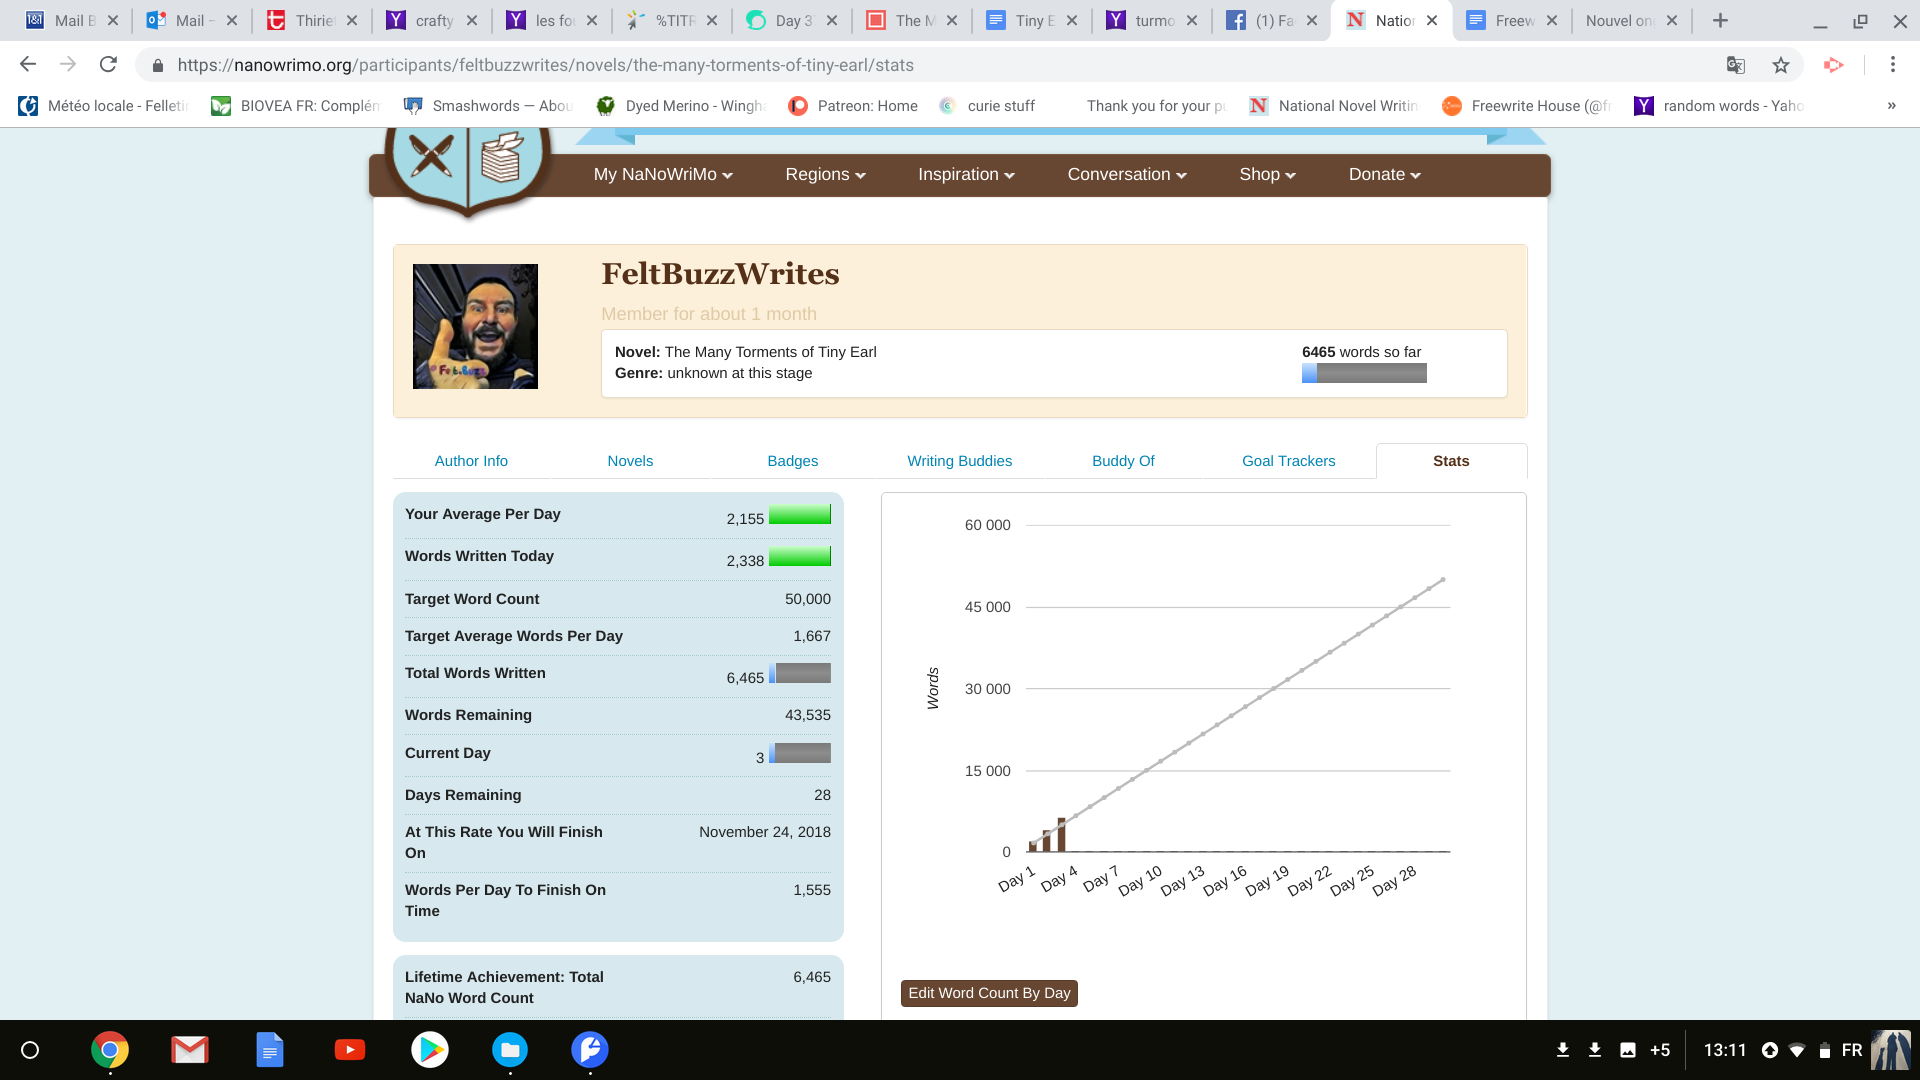
Task: Switch to the Novels tab
Action: pos(630,461)
